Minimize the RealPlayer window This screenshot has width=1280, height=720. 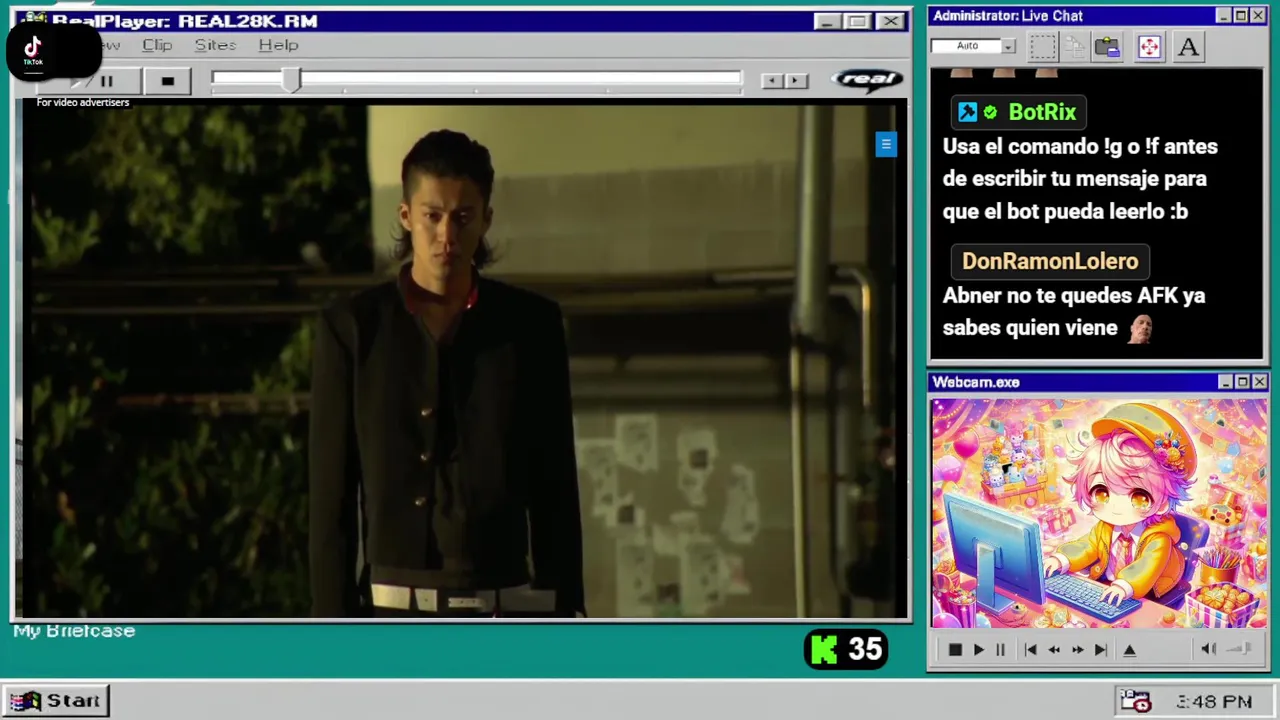[x=826, y=21]
